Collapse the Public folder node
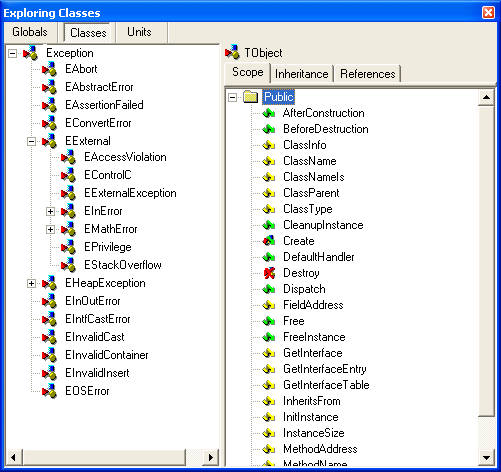 coord(233,97)
